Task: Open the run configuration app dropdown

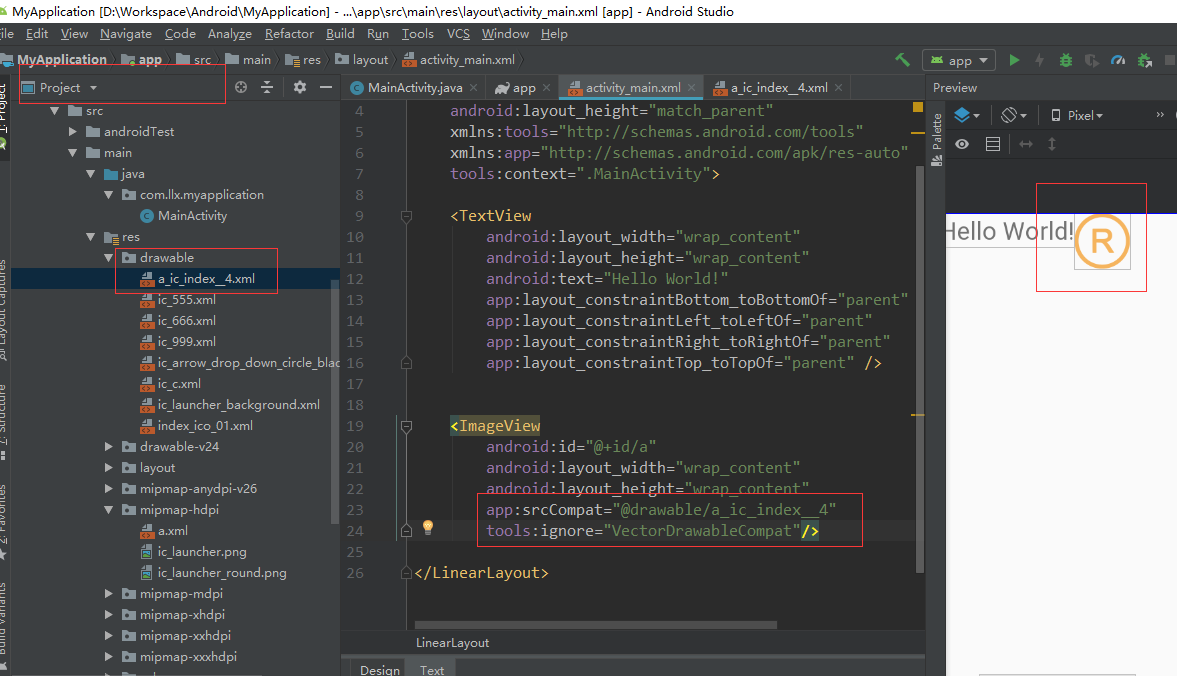Action: 959,60
